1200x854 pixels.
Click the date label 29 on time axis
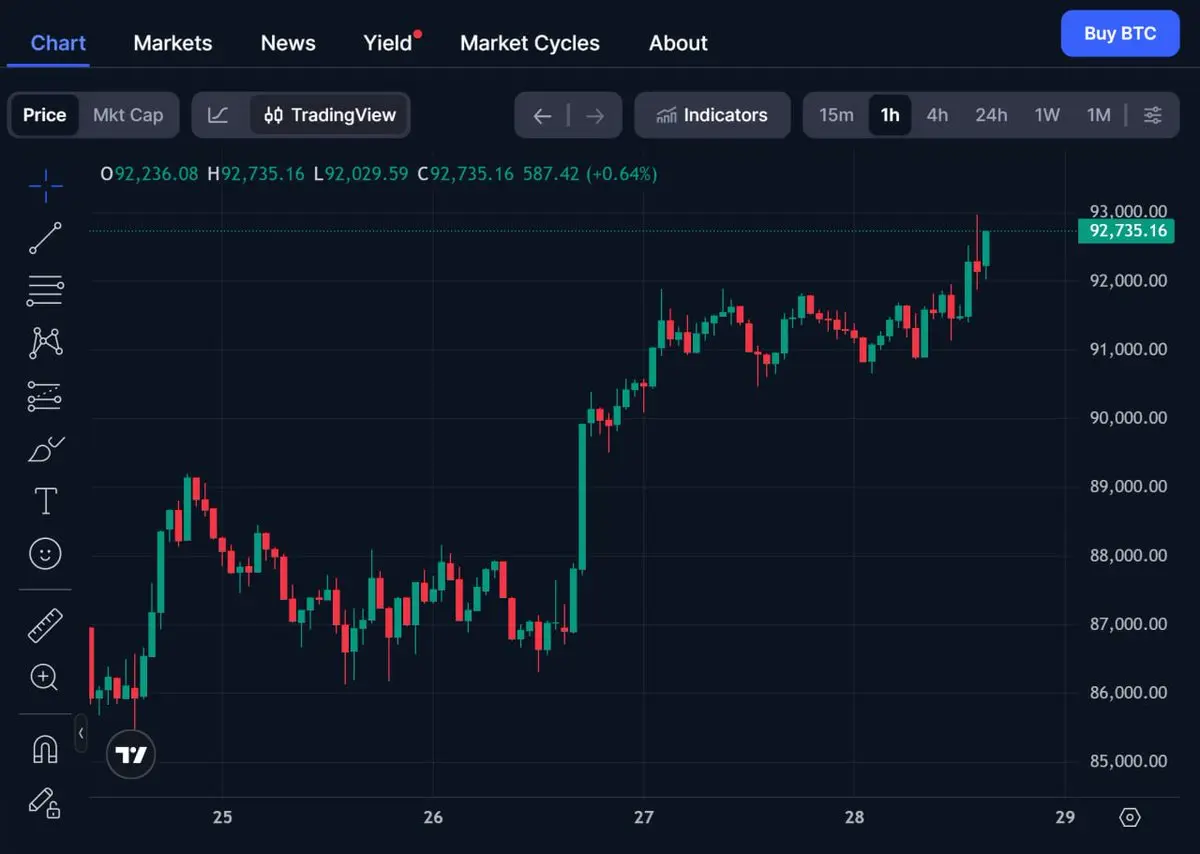(1065, 817)
